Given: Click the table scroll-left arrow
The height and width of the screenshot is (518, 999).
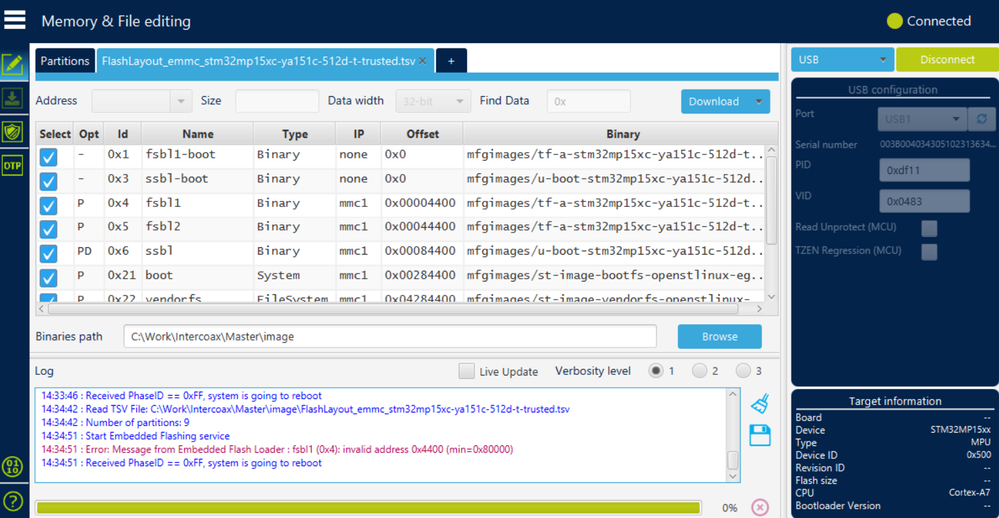Looking at the screenshot, I should pyautogui.click(x=41, y=309).
